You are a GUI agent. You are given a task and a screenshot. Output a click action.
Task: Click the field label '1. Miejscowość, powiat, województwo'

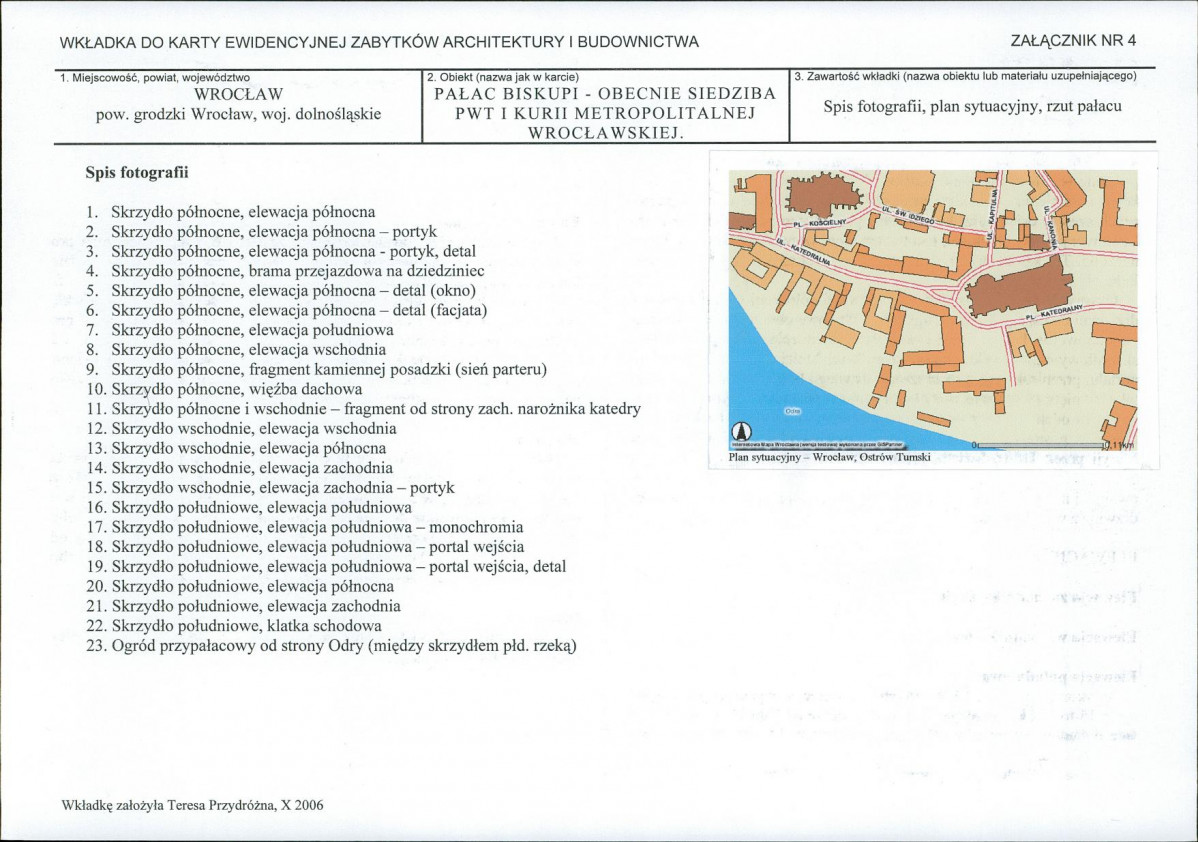pyautogui.click(x=155, y=77)
